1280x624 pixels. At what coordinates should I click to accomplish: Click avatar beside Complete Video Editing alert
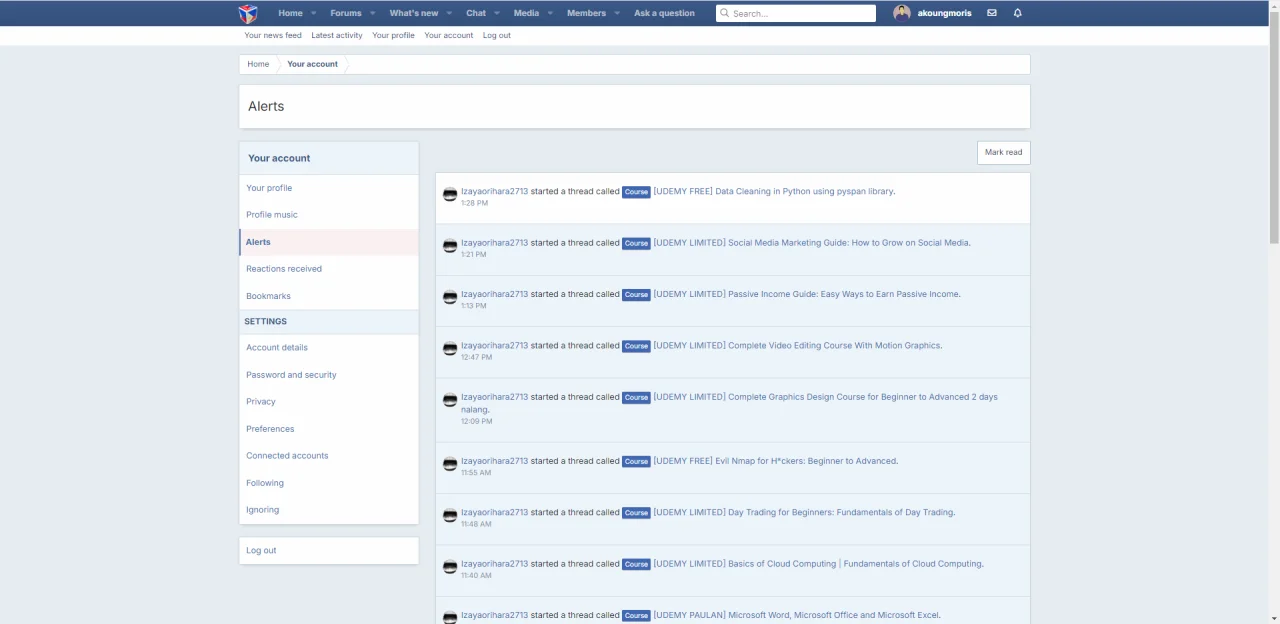[x=450, y=348]
